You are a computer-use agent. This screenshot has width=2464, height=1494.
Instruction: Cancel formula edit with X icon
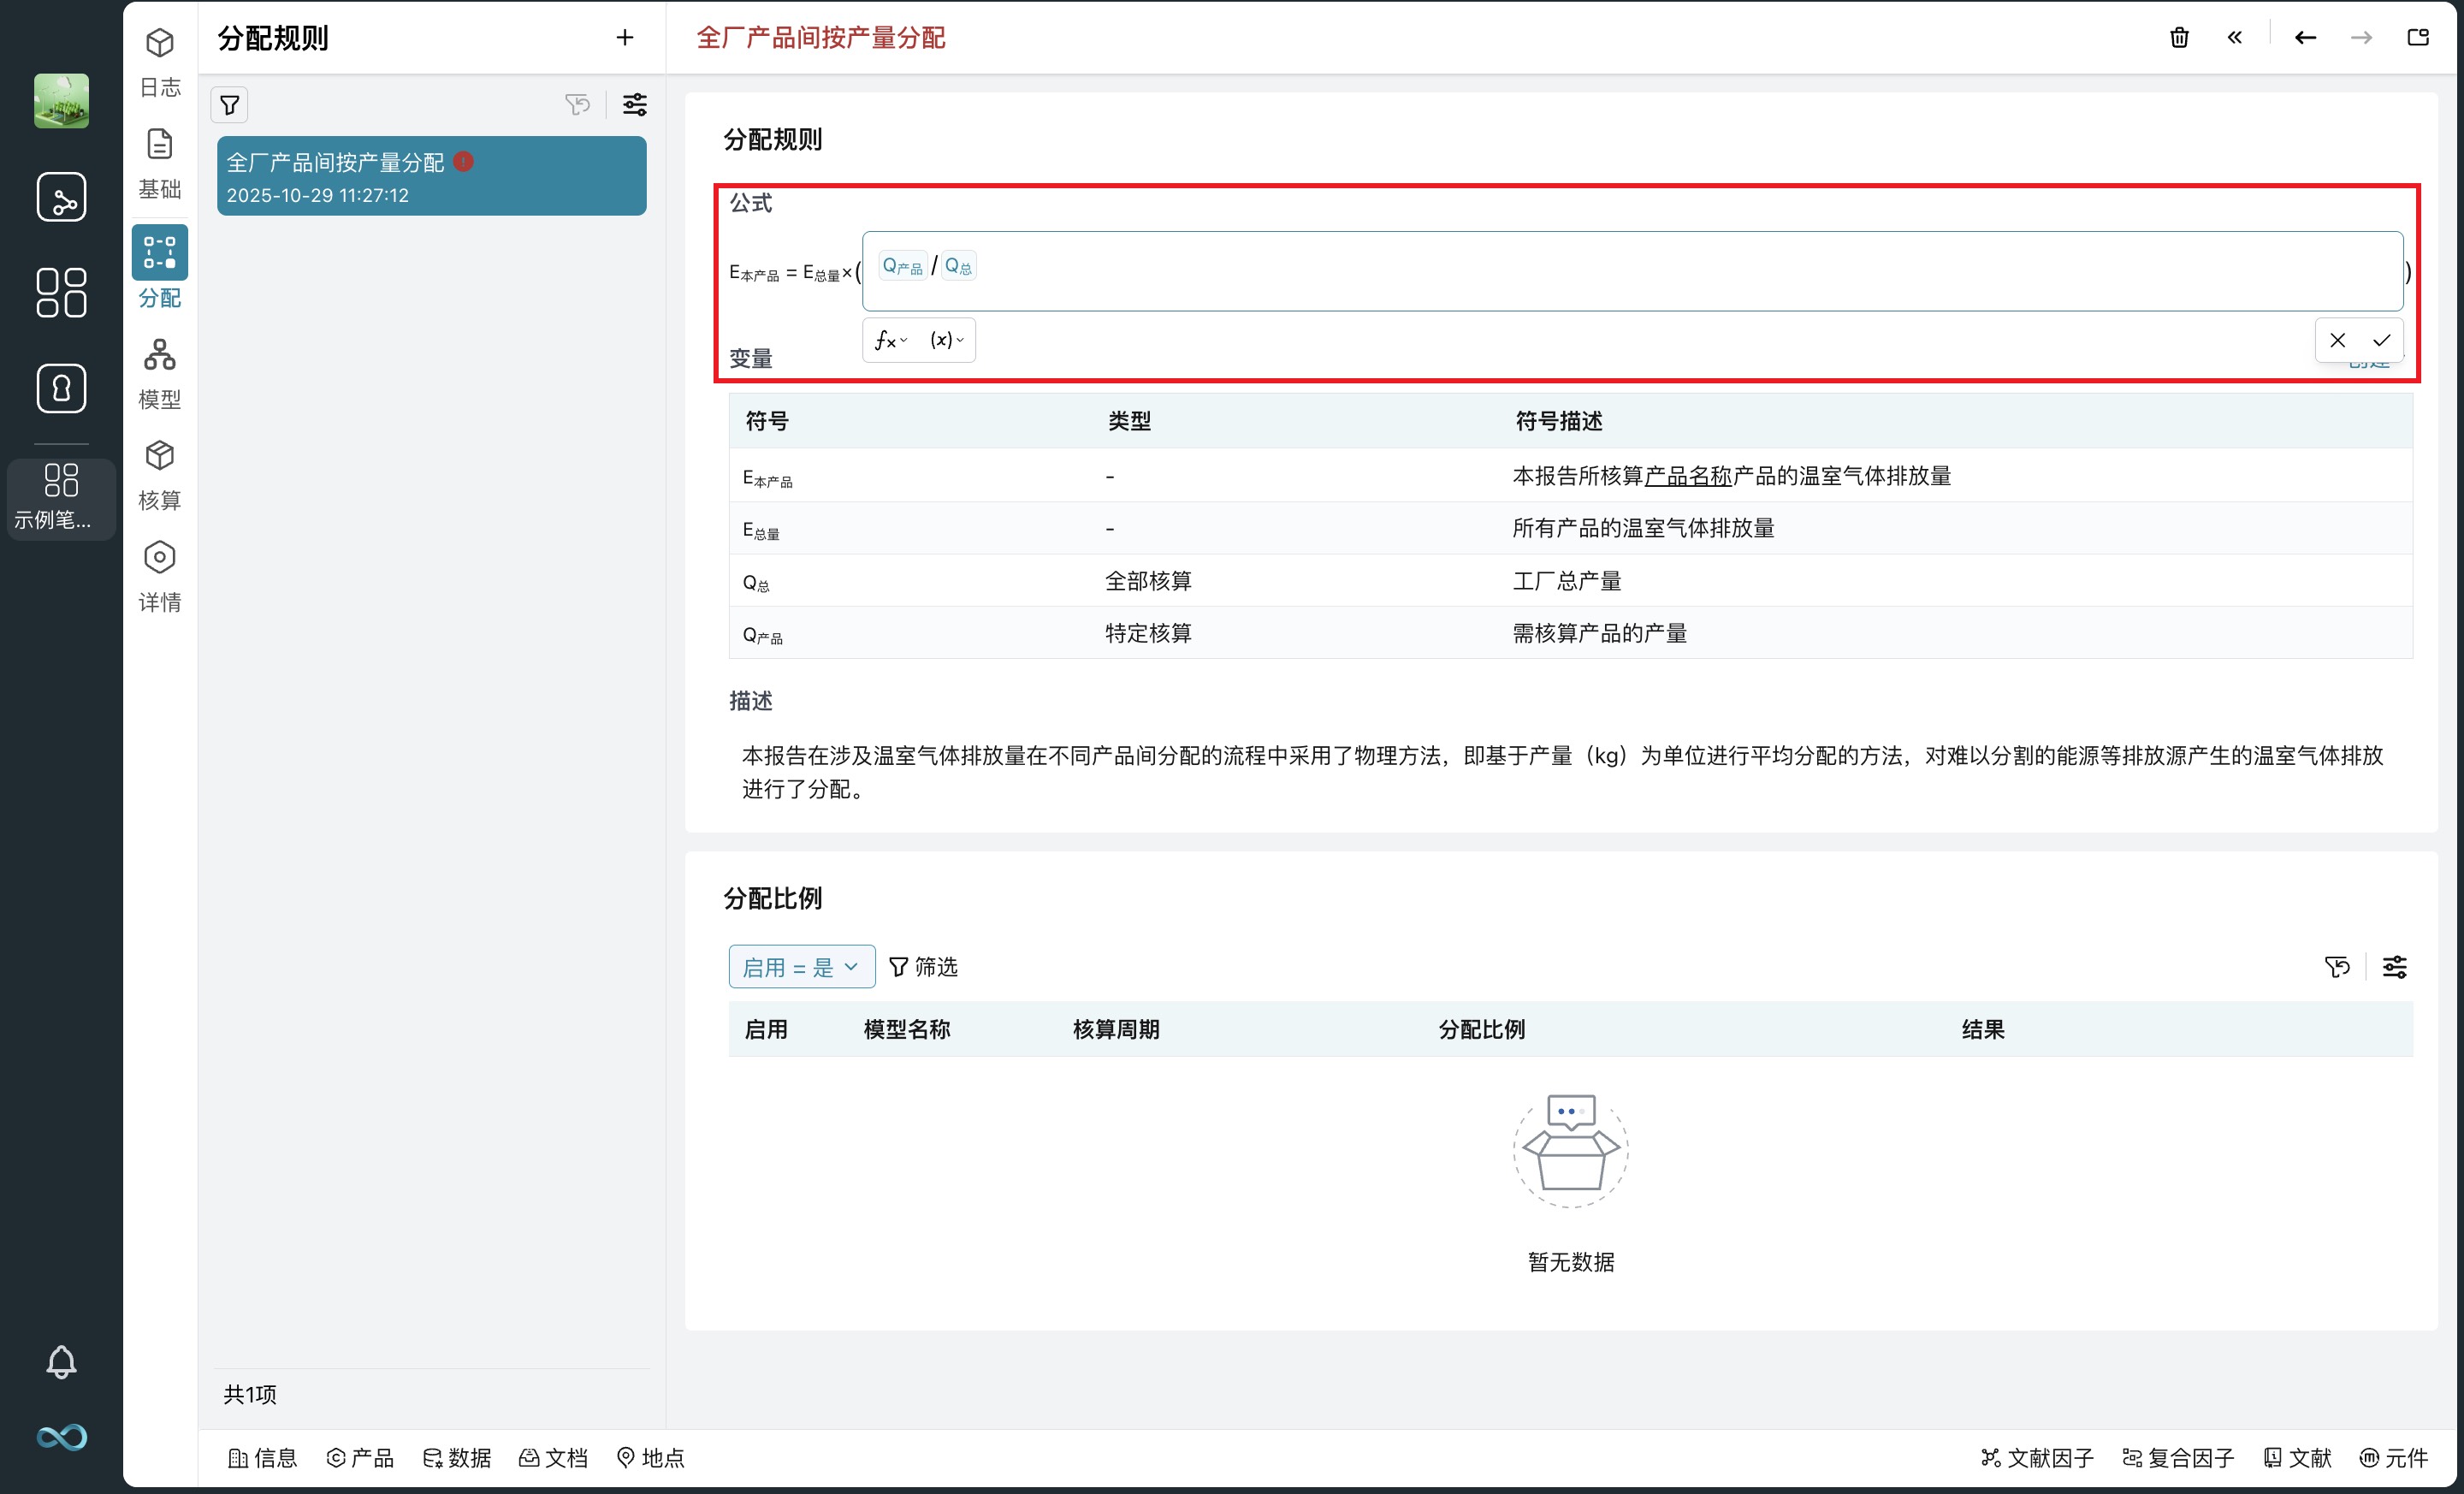[2337, 340]
